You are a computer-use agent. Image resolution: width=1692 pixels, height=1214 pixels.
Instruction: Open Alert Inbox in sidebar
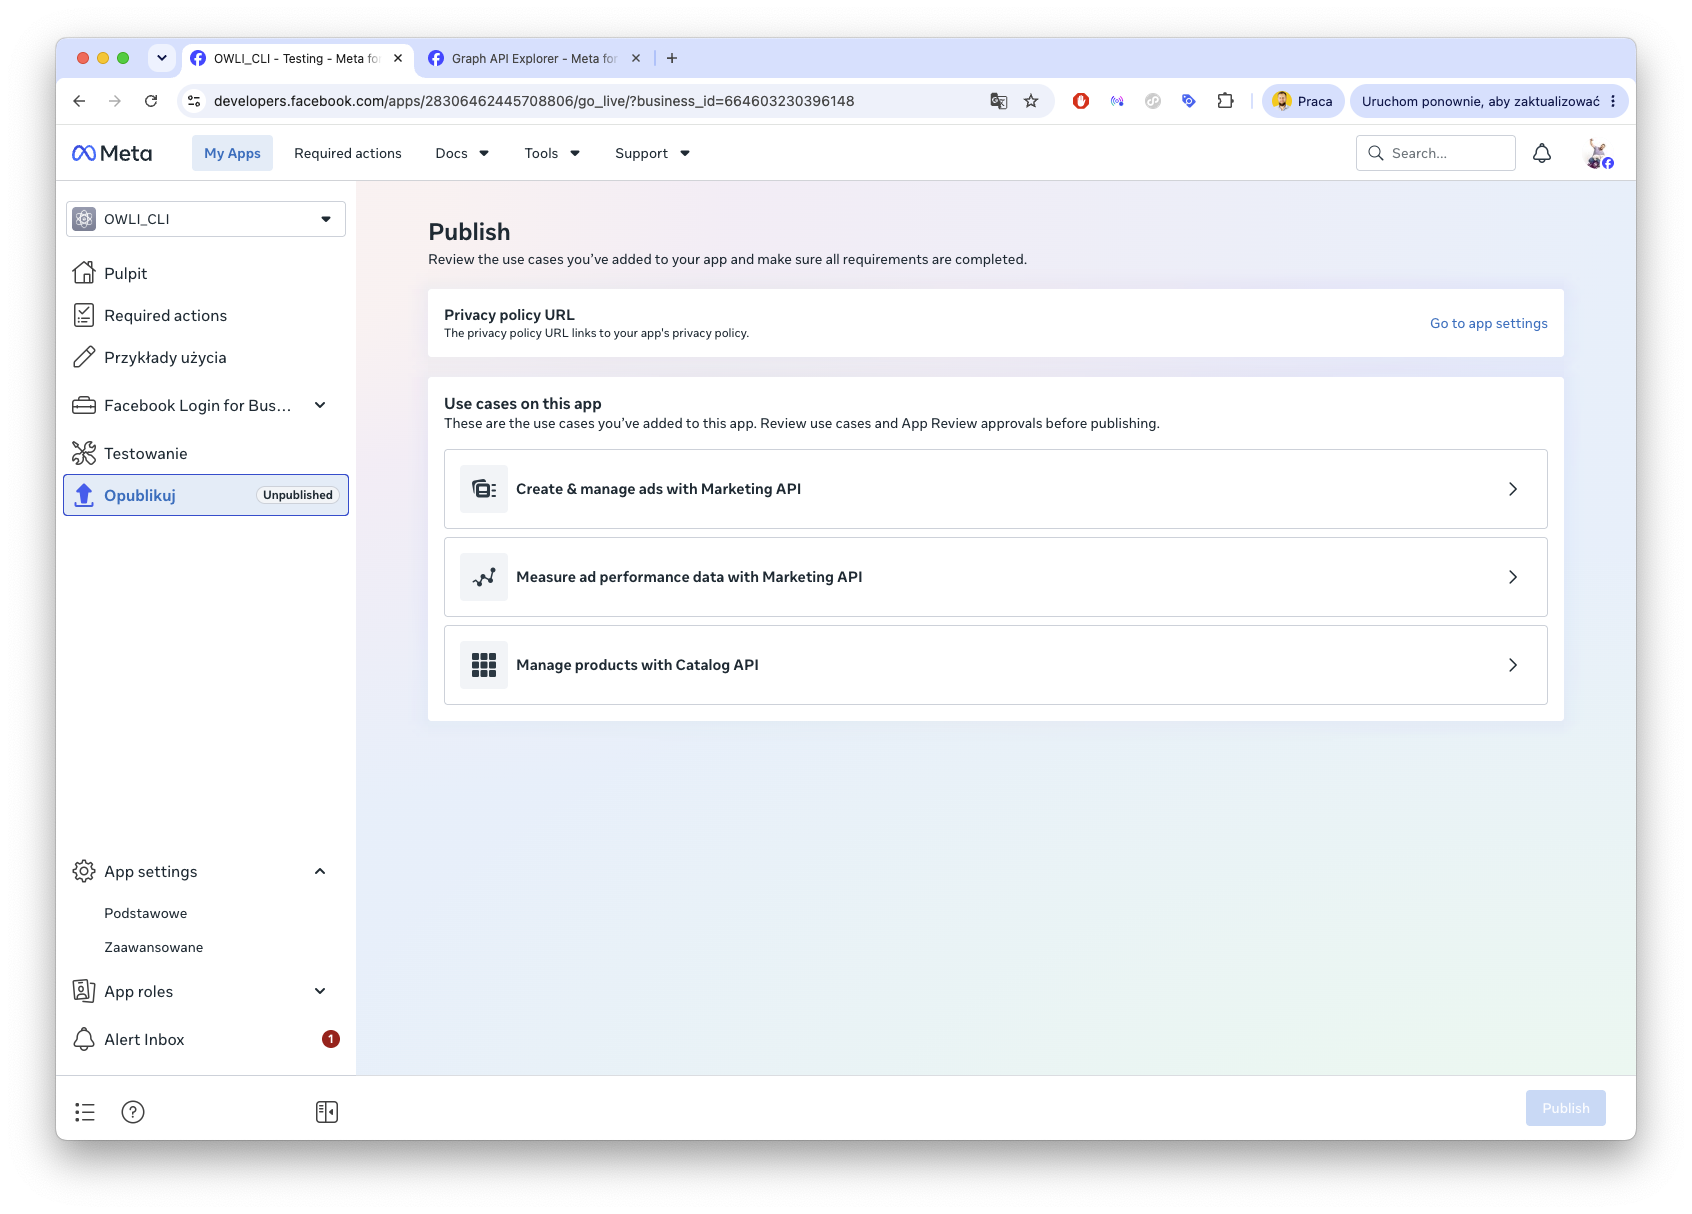(x=206, y=1039)
